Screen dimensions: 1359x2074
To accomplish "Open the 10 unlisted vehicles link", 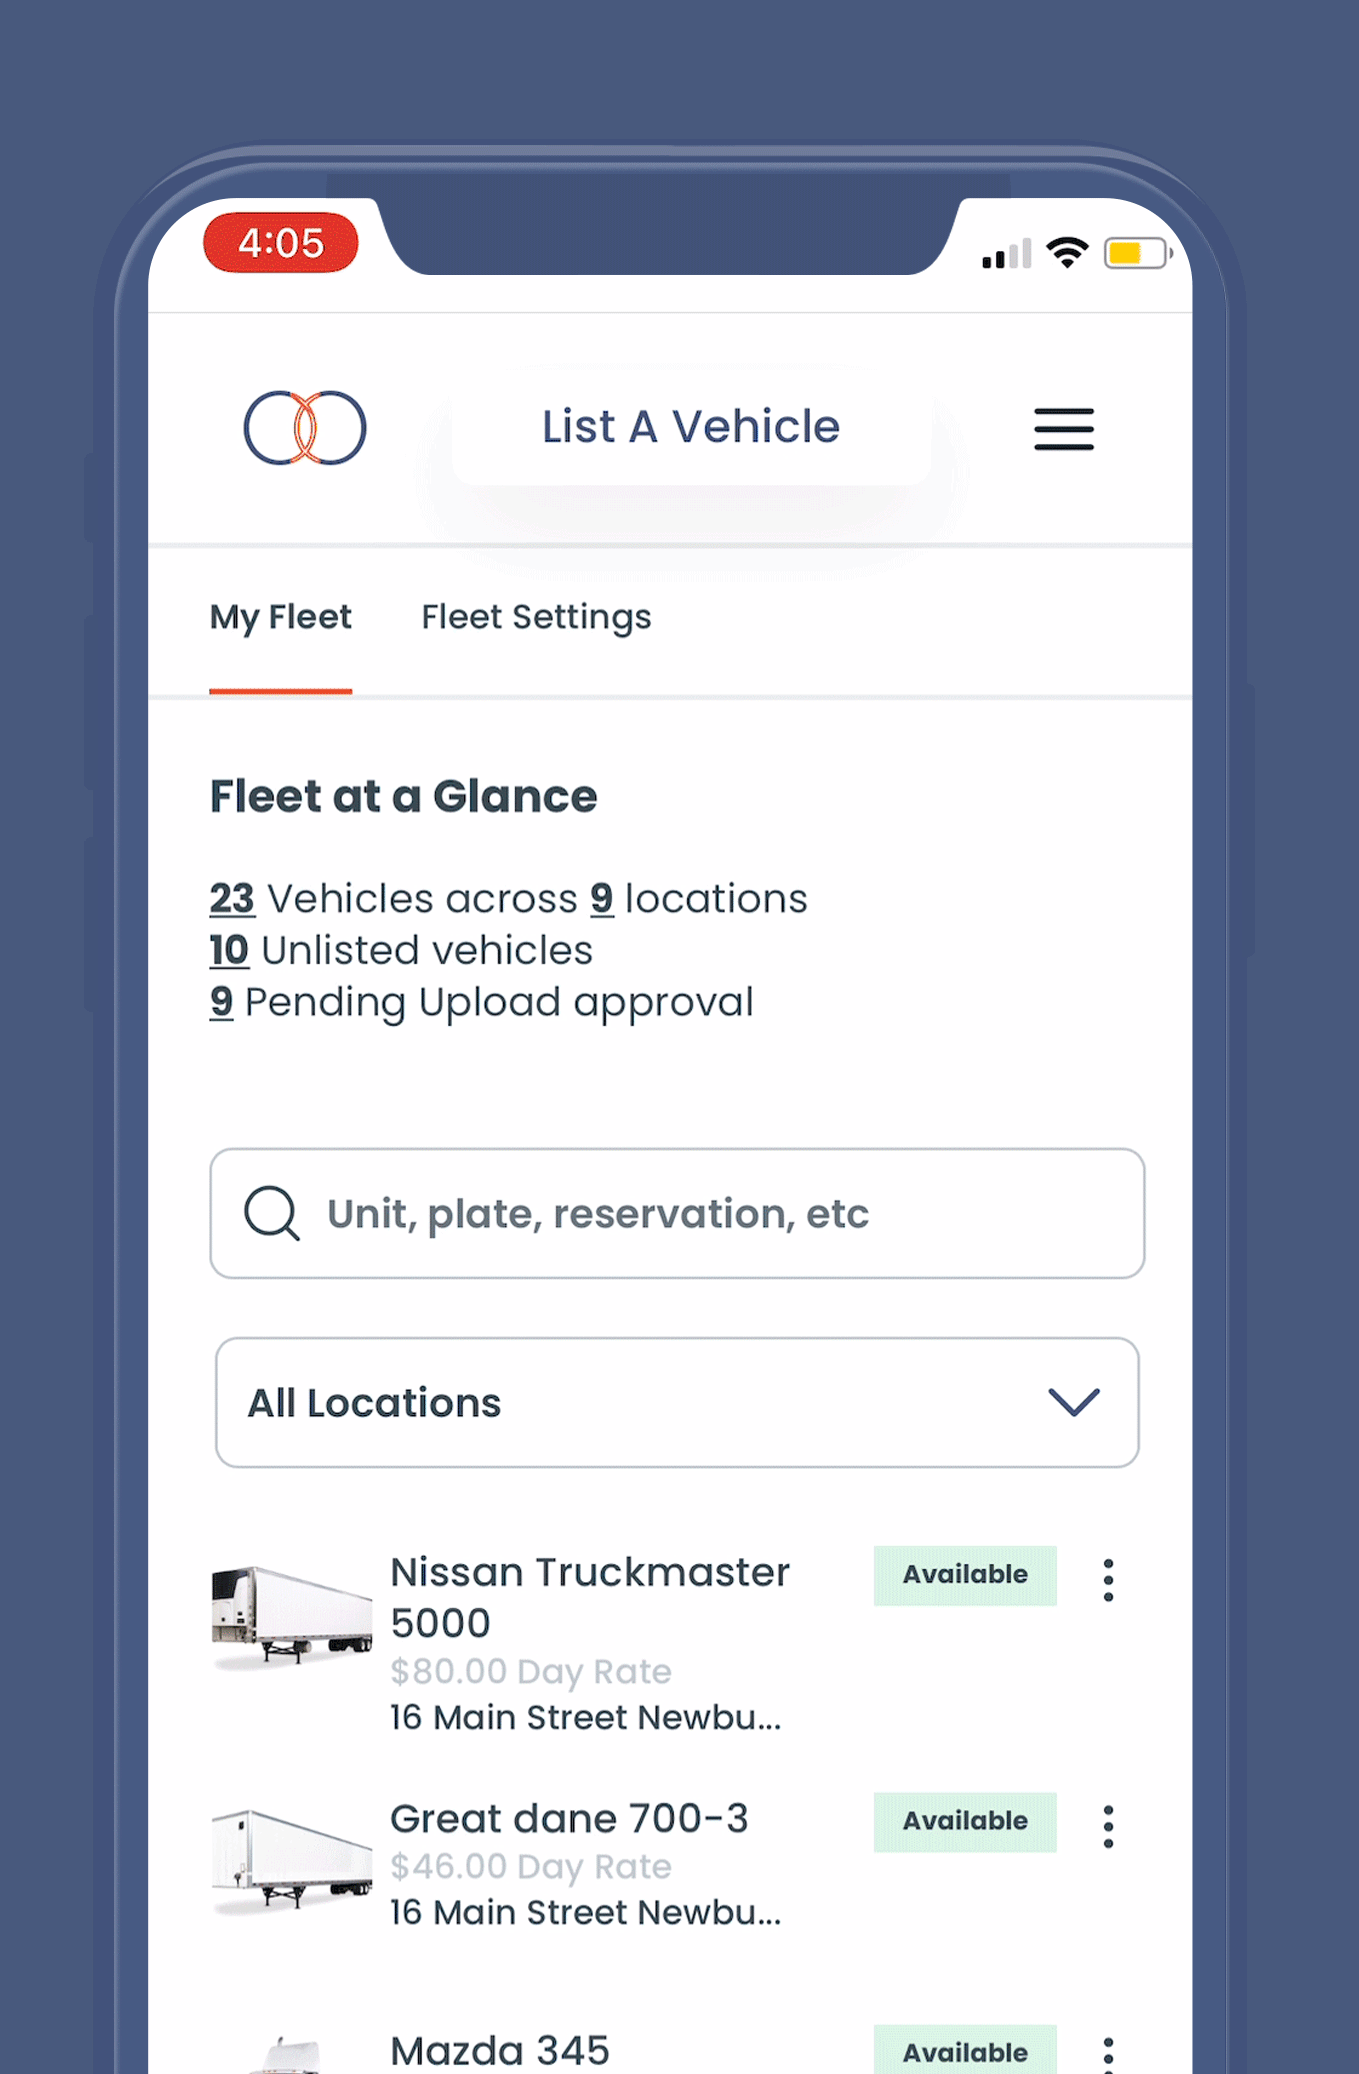I will click(x=229, y=950).
